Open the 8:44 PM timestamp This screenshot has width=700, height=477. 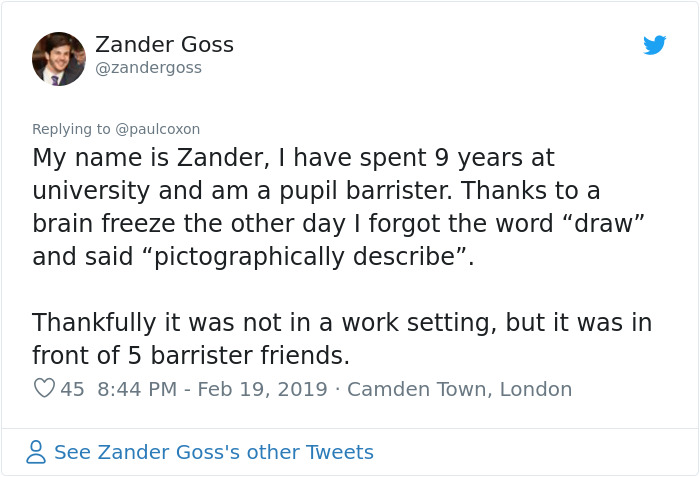click(x=139, y=389)
